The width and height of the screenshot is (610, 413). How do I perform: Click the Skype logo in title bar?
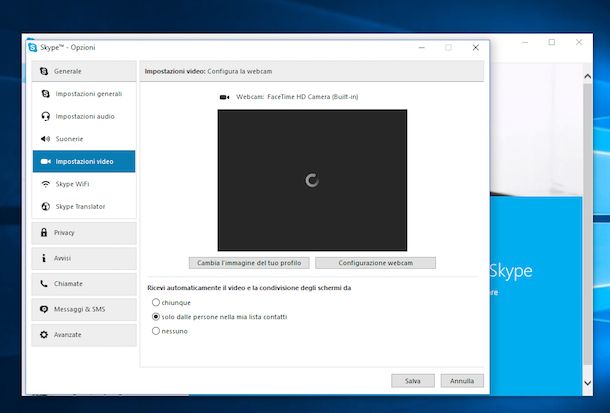click(34, 47)
